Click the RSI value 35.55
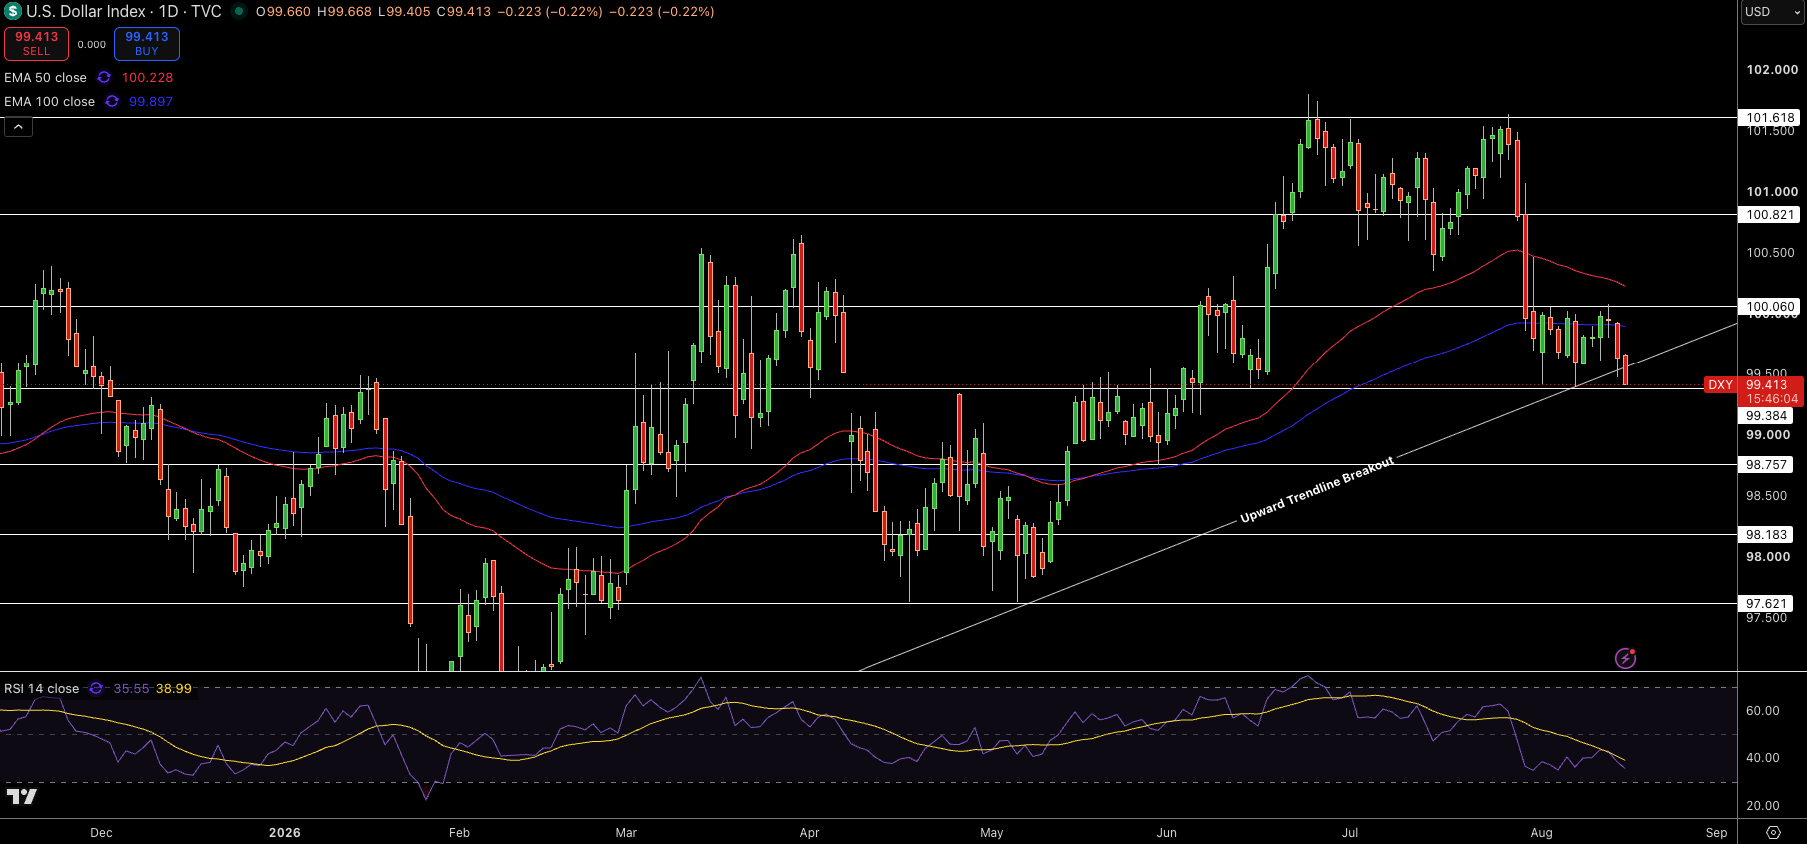Image resolution: width=1807 pixels, height=844 pixels. point(131,689)
